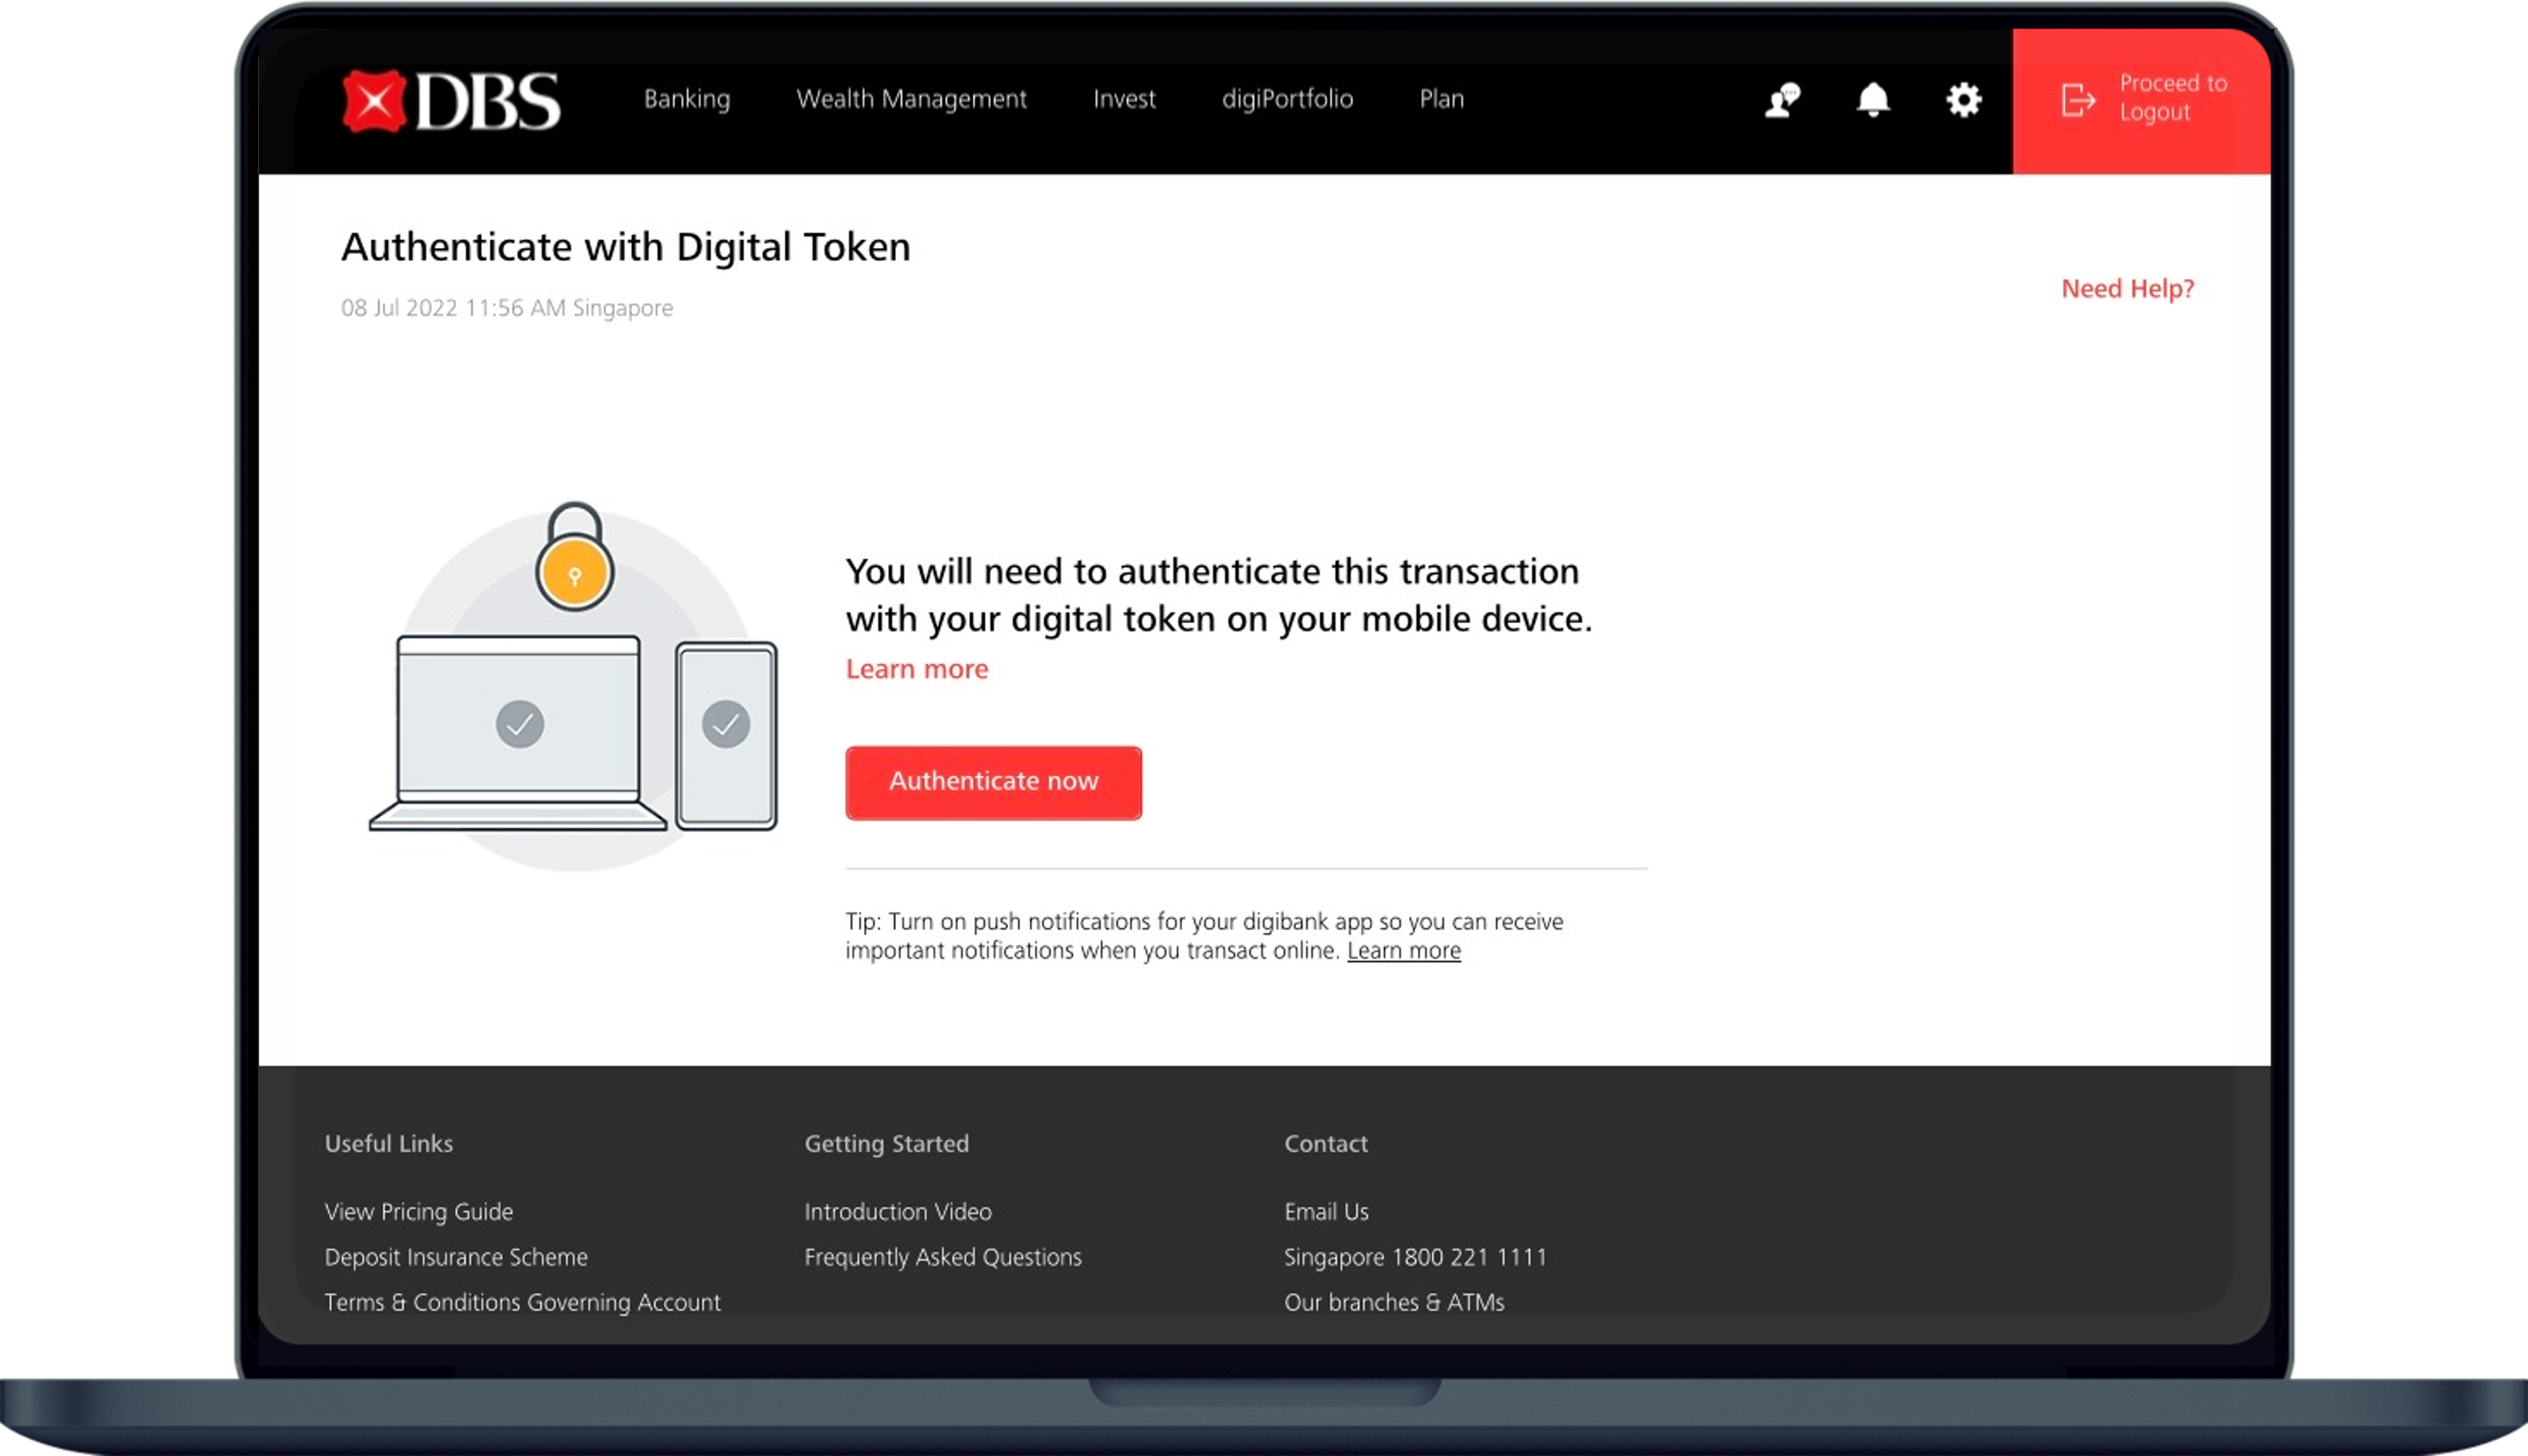2528x1456 pixels.
Task: Click Singapore 1800 221 1111 contact number
Action: click(x=1415, y=1257)
